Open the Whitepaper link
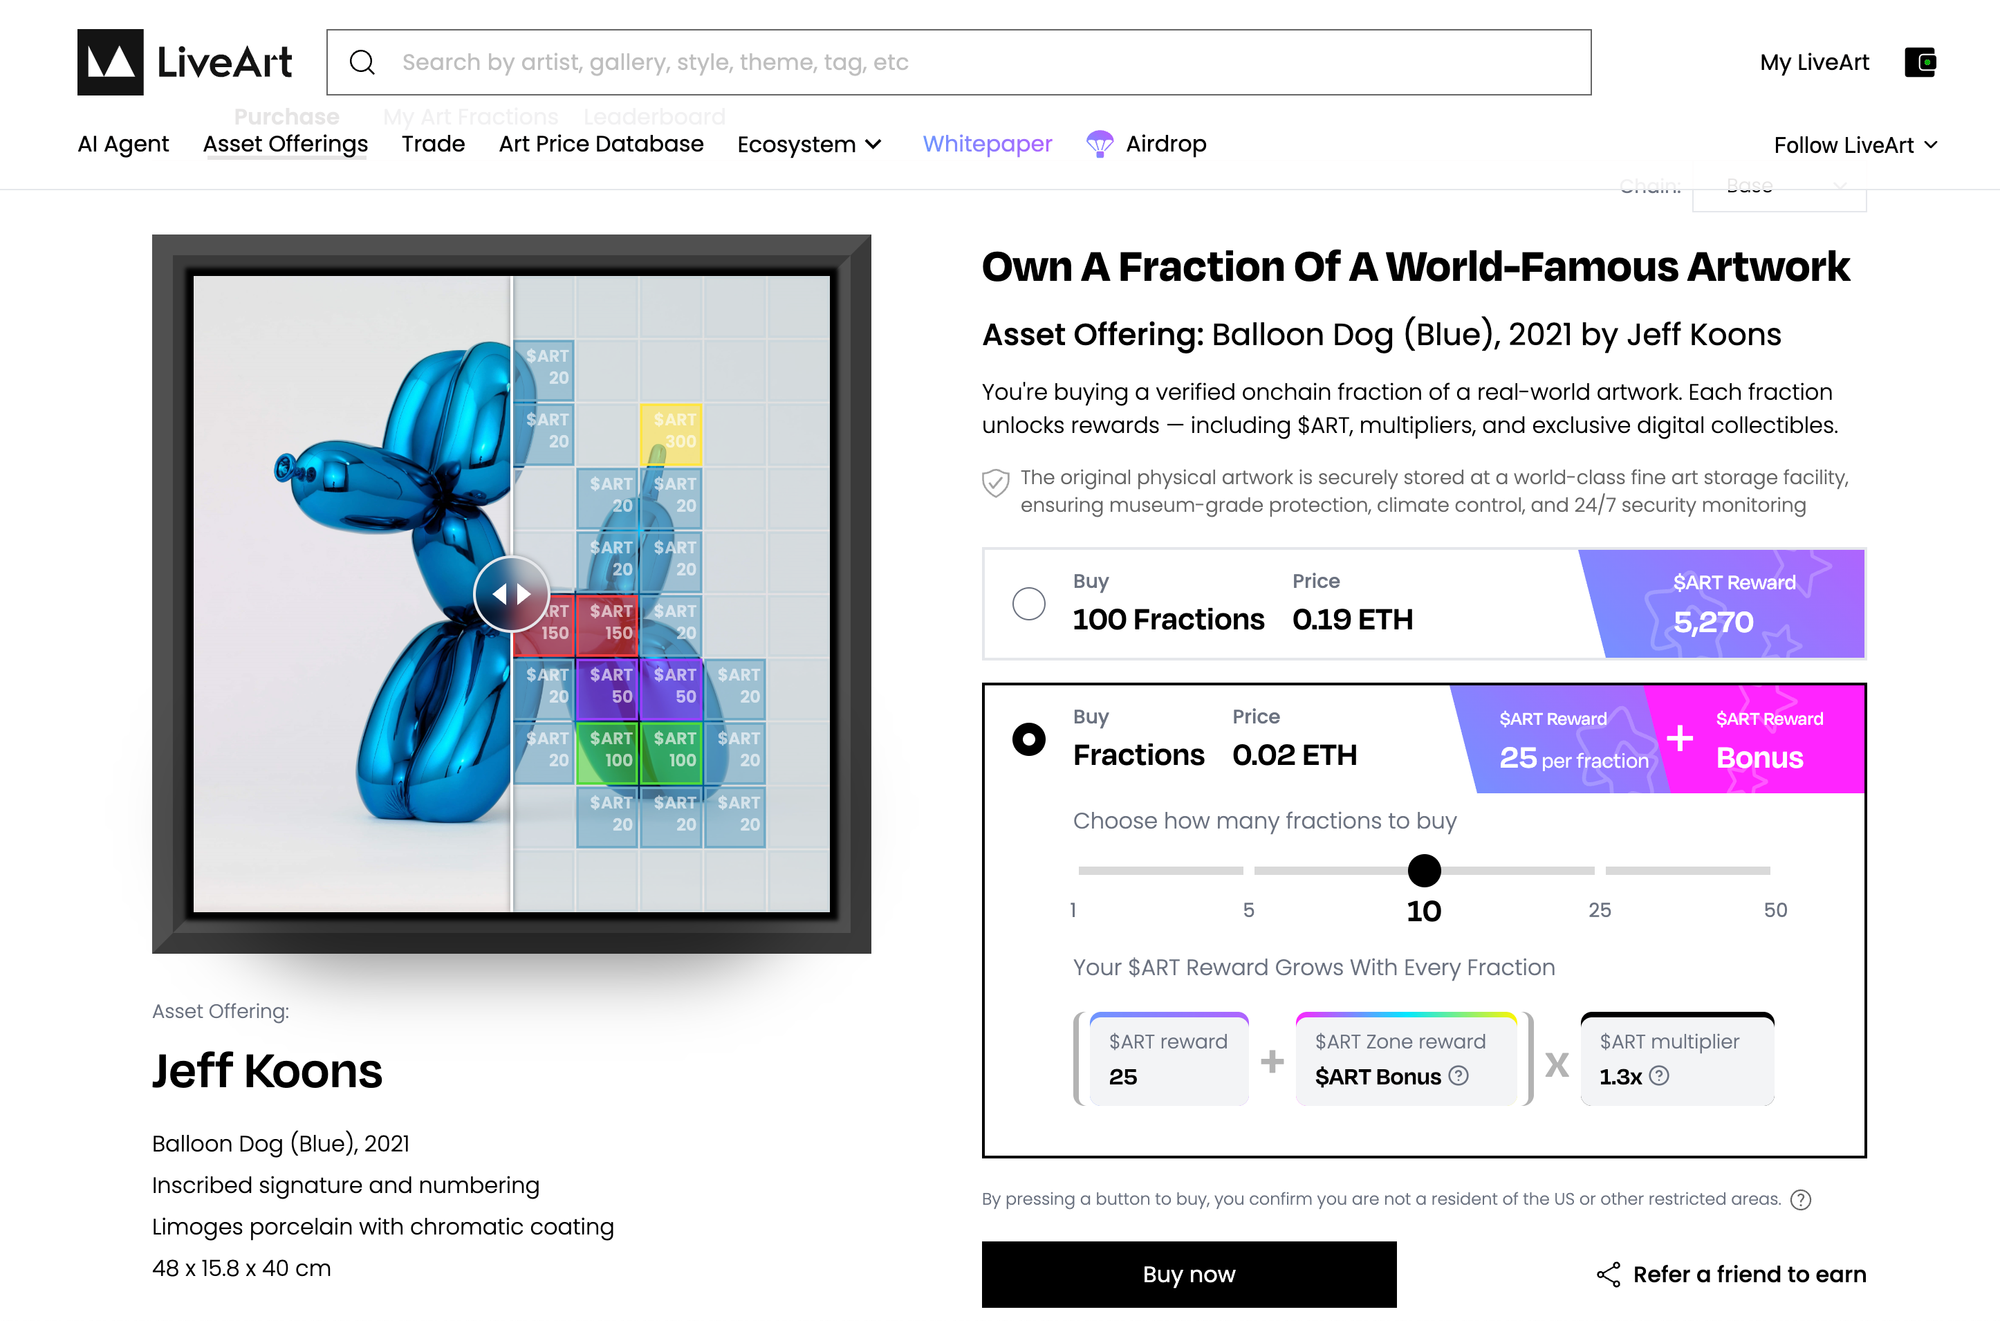This screenshot has height=1321, width=2000. [987, 144]
